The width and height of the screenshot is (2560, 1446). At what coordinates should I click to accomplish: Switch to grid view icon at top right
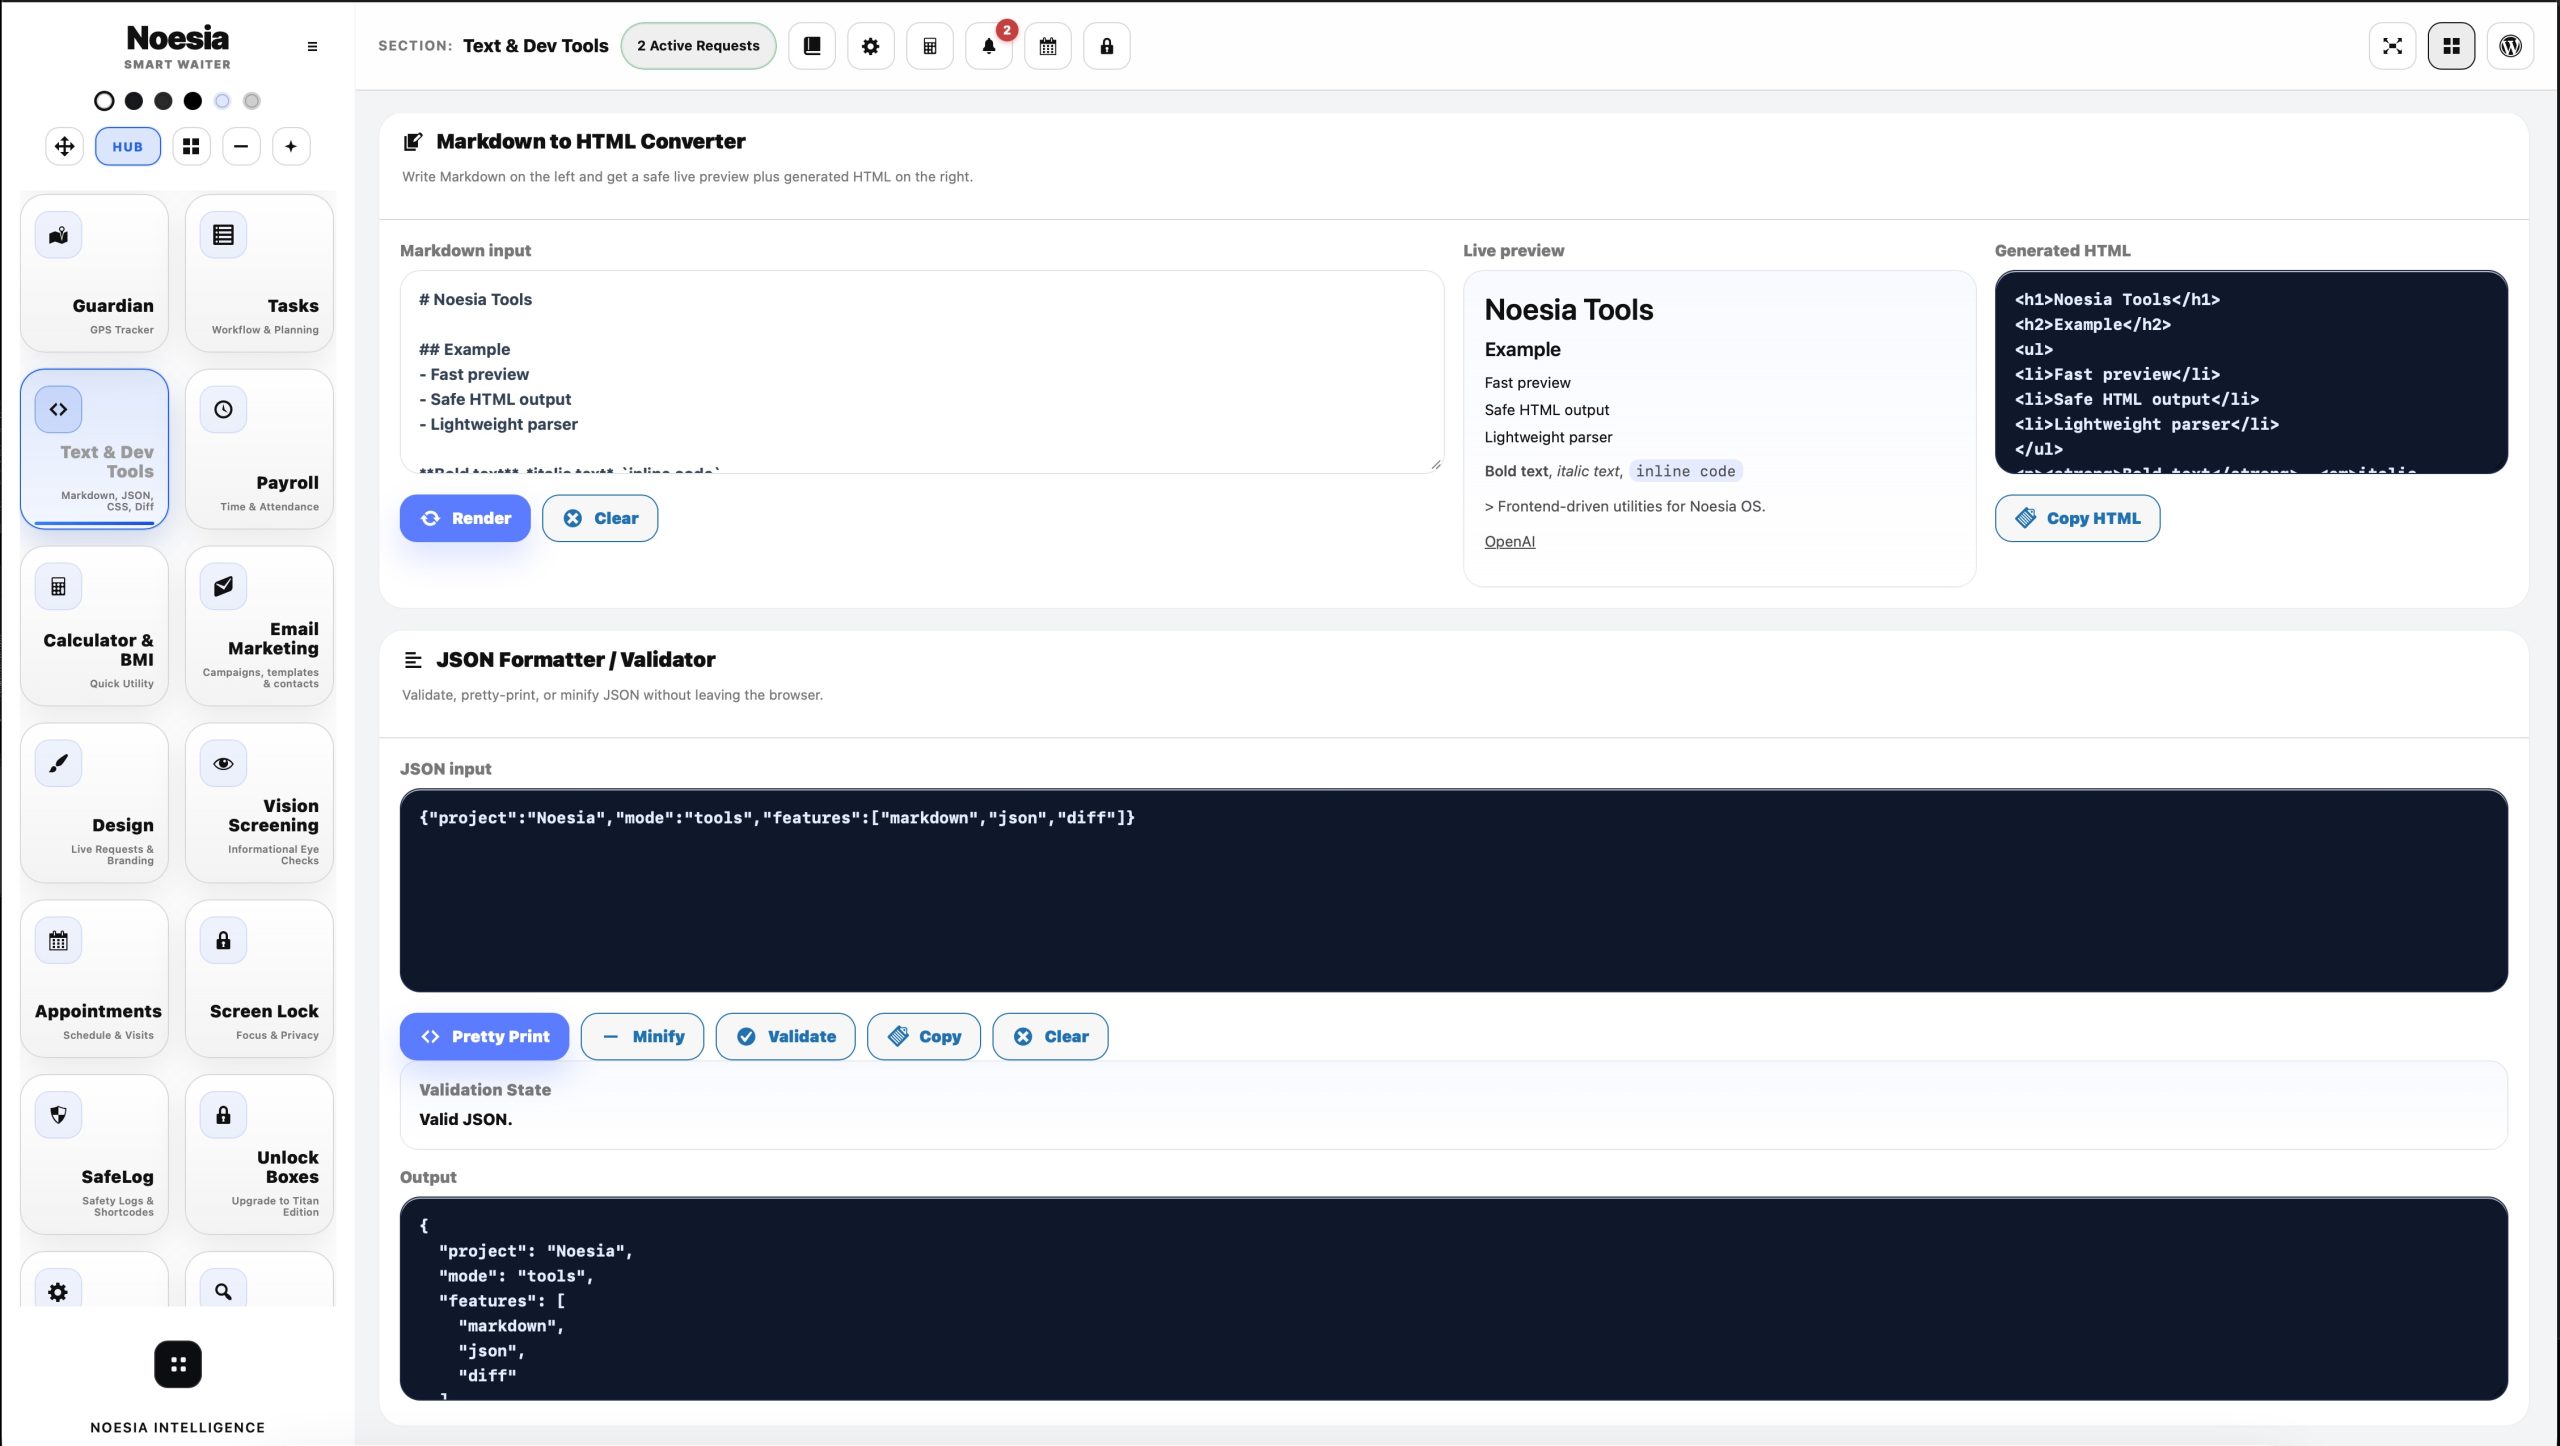pos(2452,46)
